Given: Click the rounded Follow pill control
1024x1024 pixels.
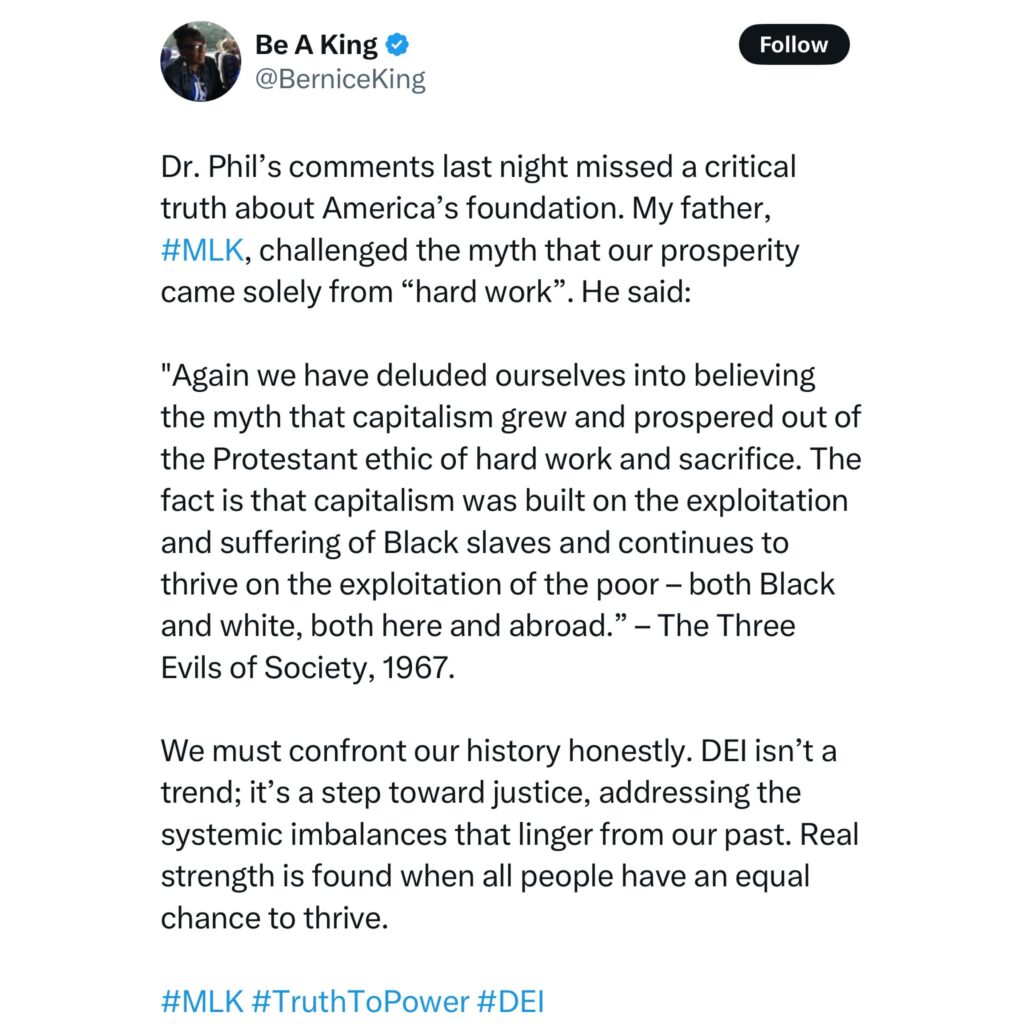Looking at the screenshot, I should coord(793,44).
